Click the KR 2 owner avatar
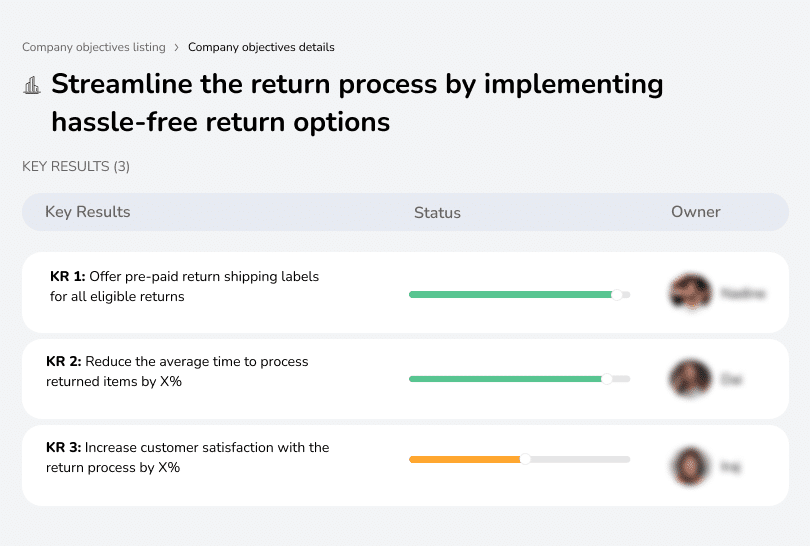The image size is (810, 546). [x=690, y=379]
